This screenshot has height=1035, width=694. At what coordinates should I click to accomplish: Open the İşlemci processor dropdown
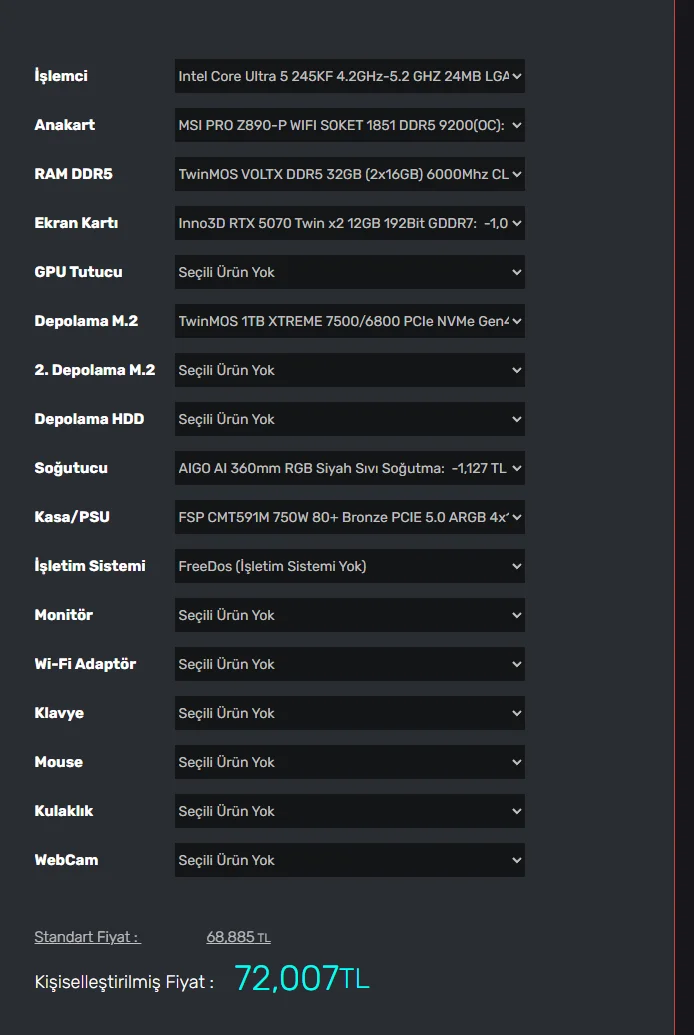[349, 76]
